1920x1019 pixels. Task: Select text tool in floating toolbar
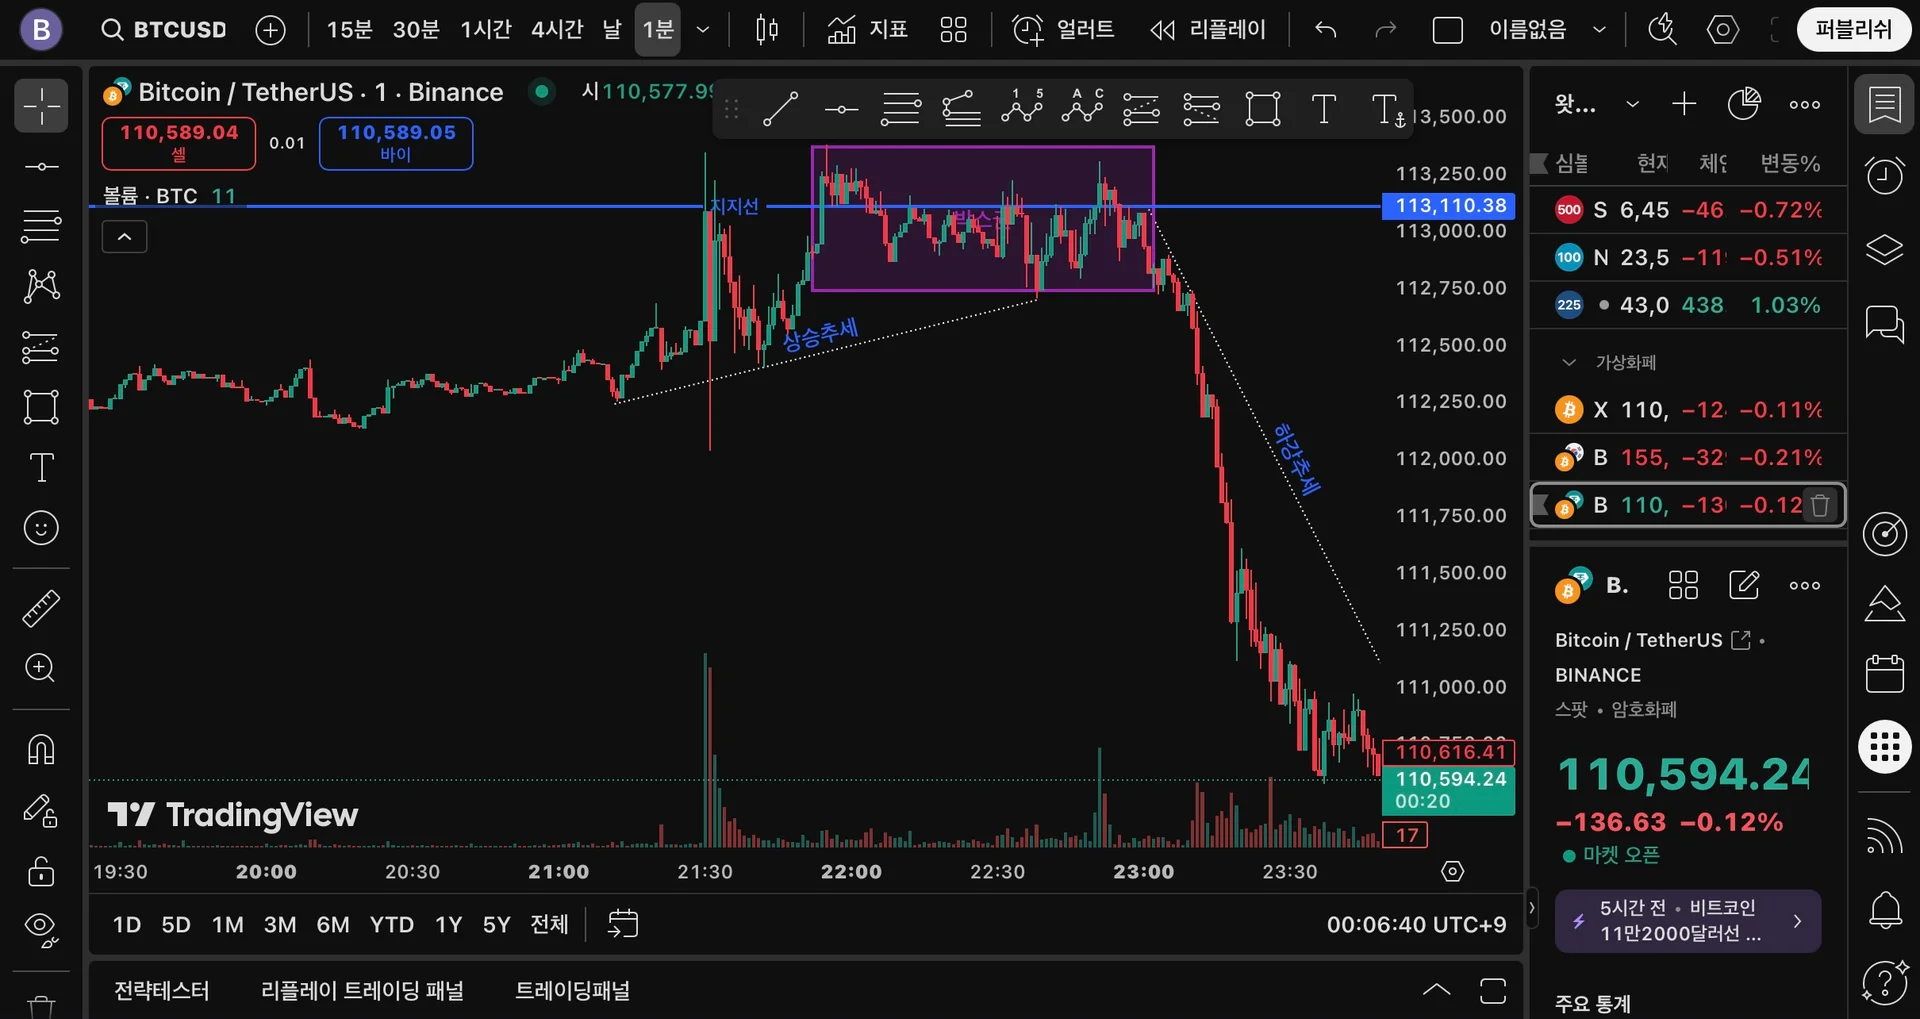click(x=1323, y=109)
